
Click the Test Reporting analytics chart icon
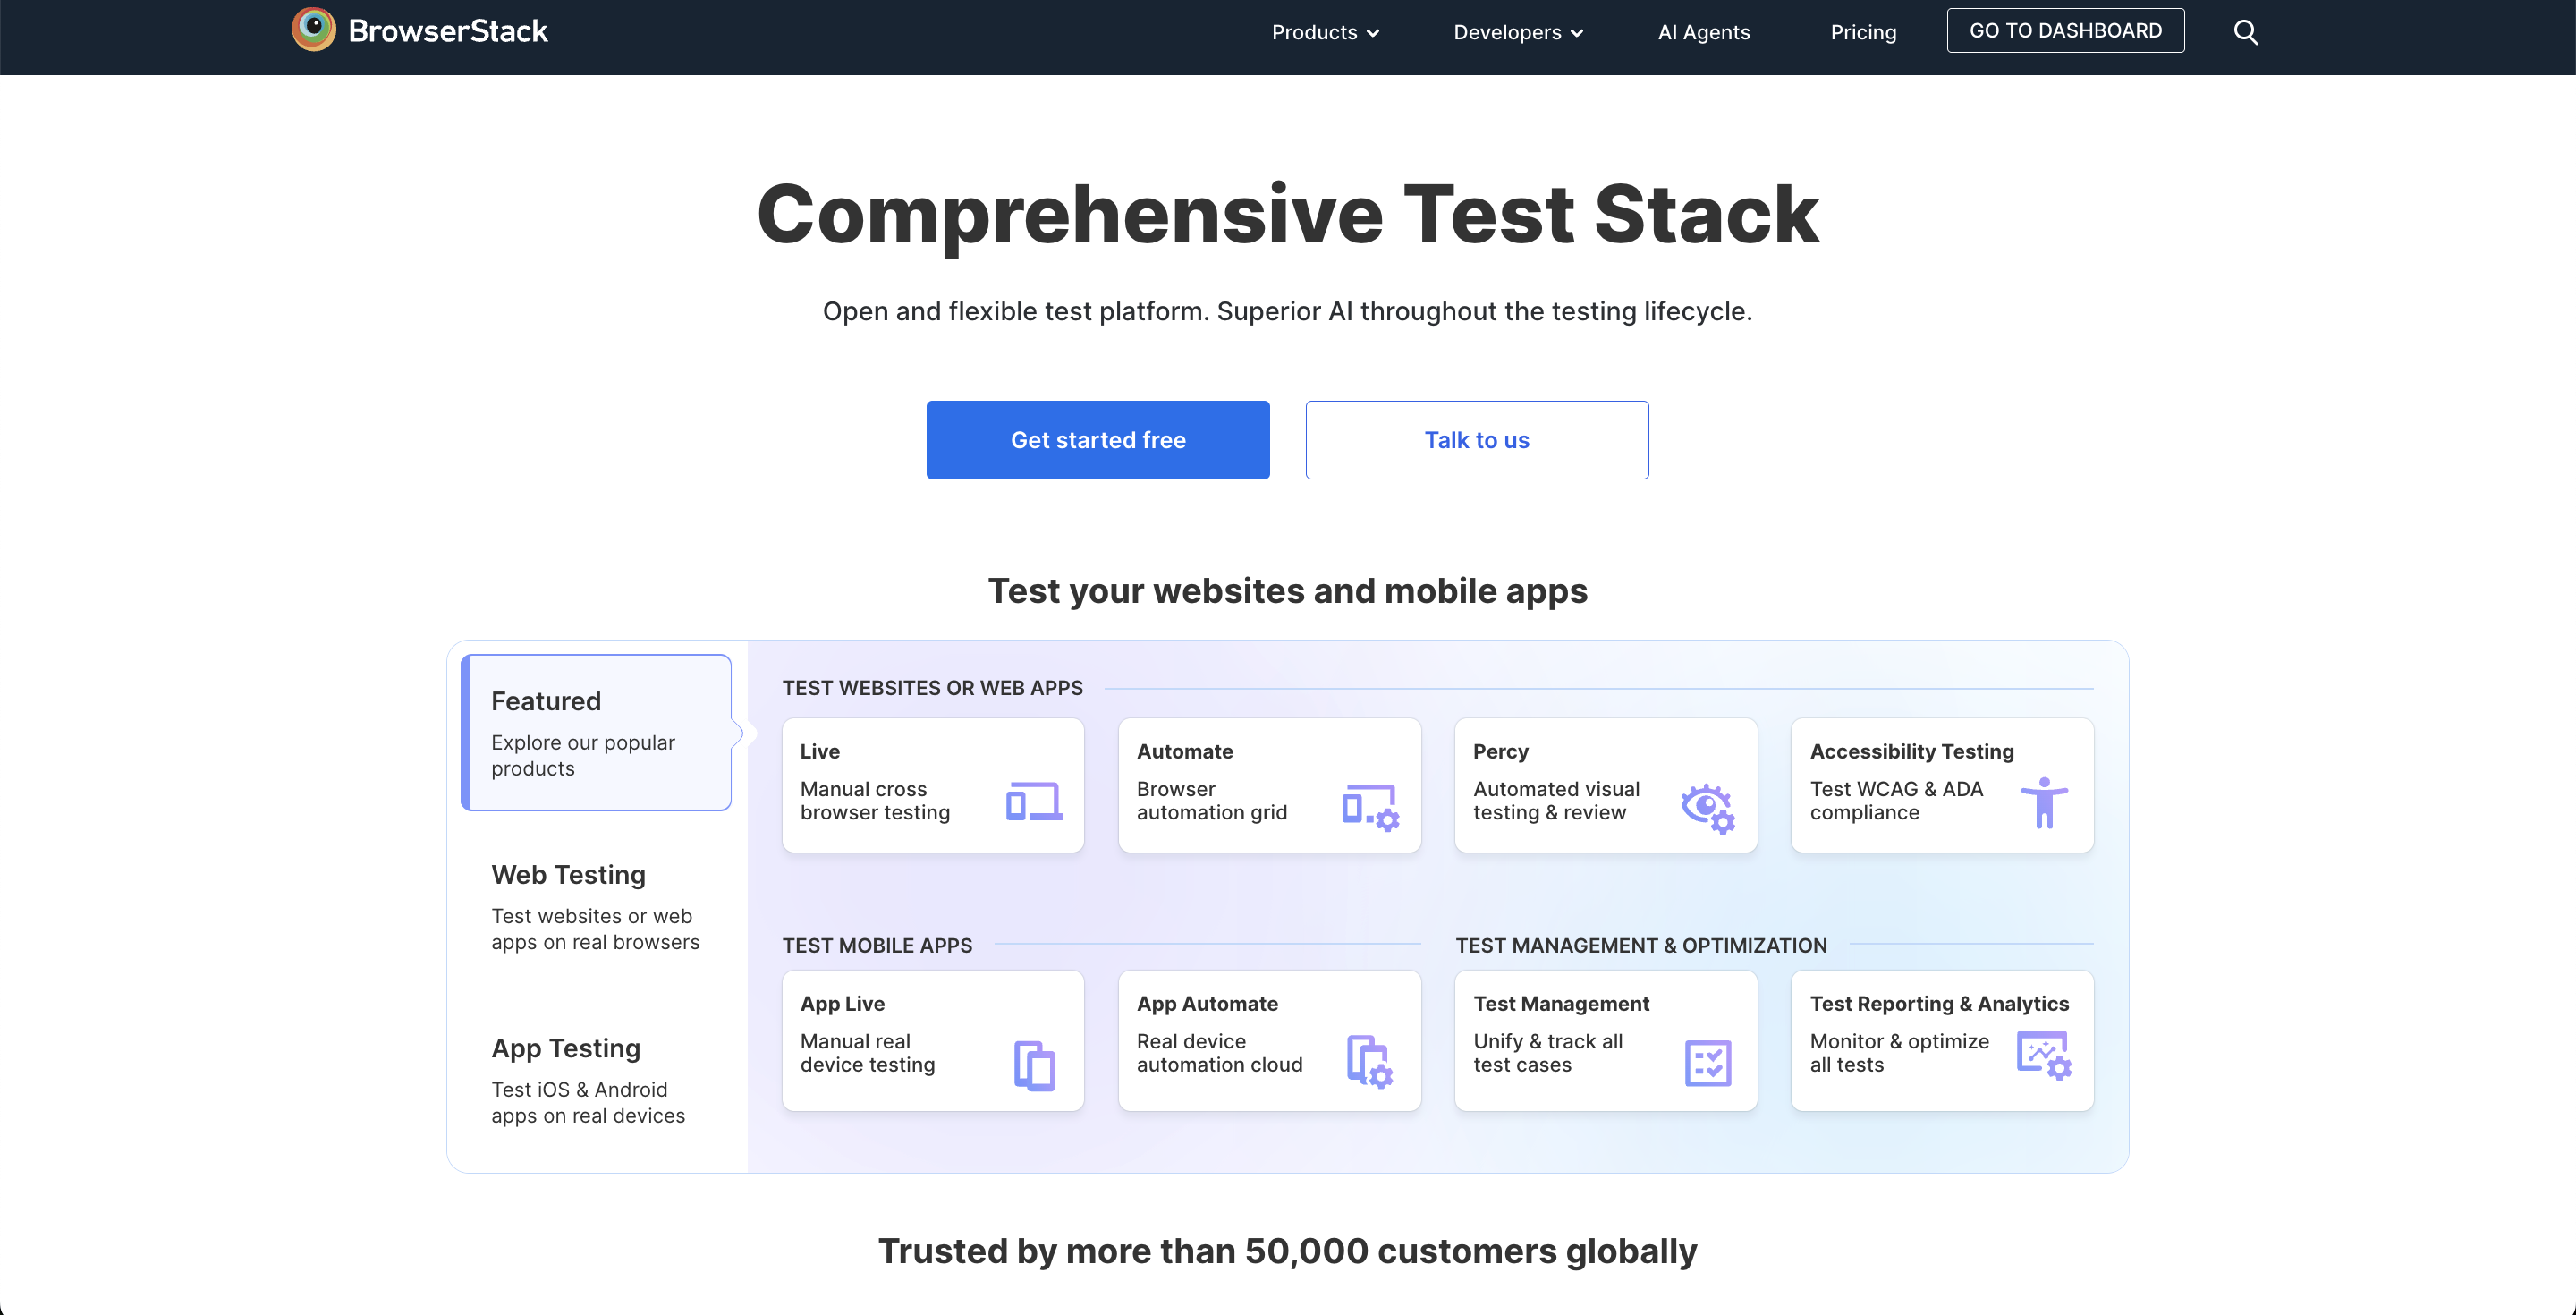pyautogui.click(x=2043, y=1056)
